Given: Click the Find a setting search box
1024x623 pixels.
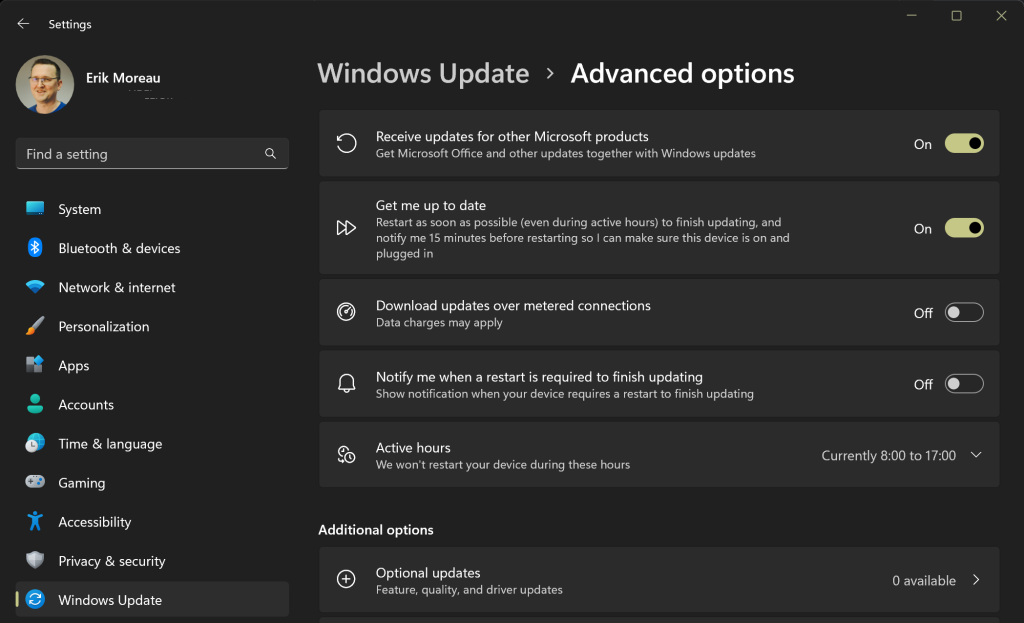Looking at the screenshot, I should pyautogui.click(x=140, y=154).
